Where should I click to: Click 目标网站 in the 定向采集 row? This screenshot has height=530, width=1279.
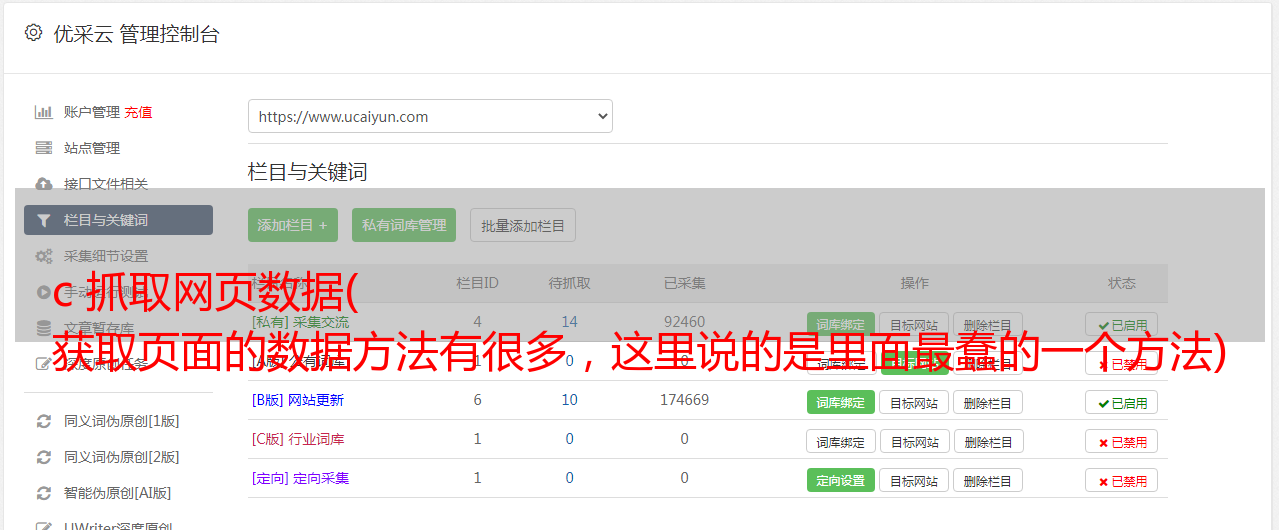914,480
